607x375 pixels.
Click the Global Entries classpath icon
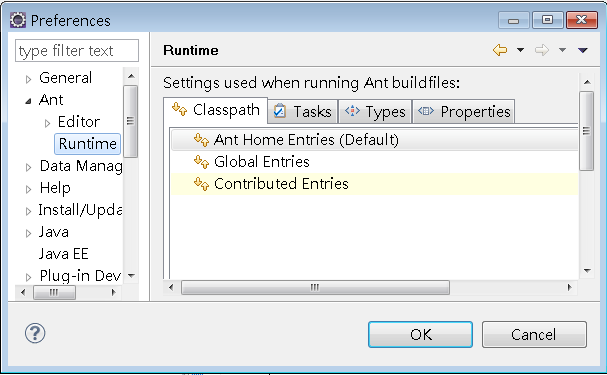click(201, 162)
